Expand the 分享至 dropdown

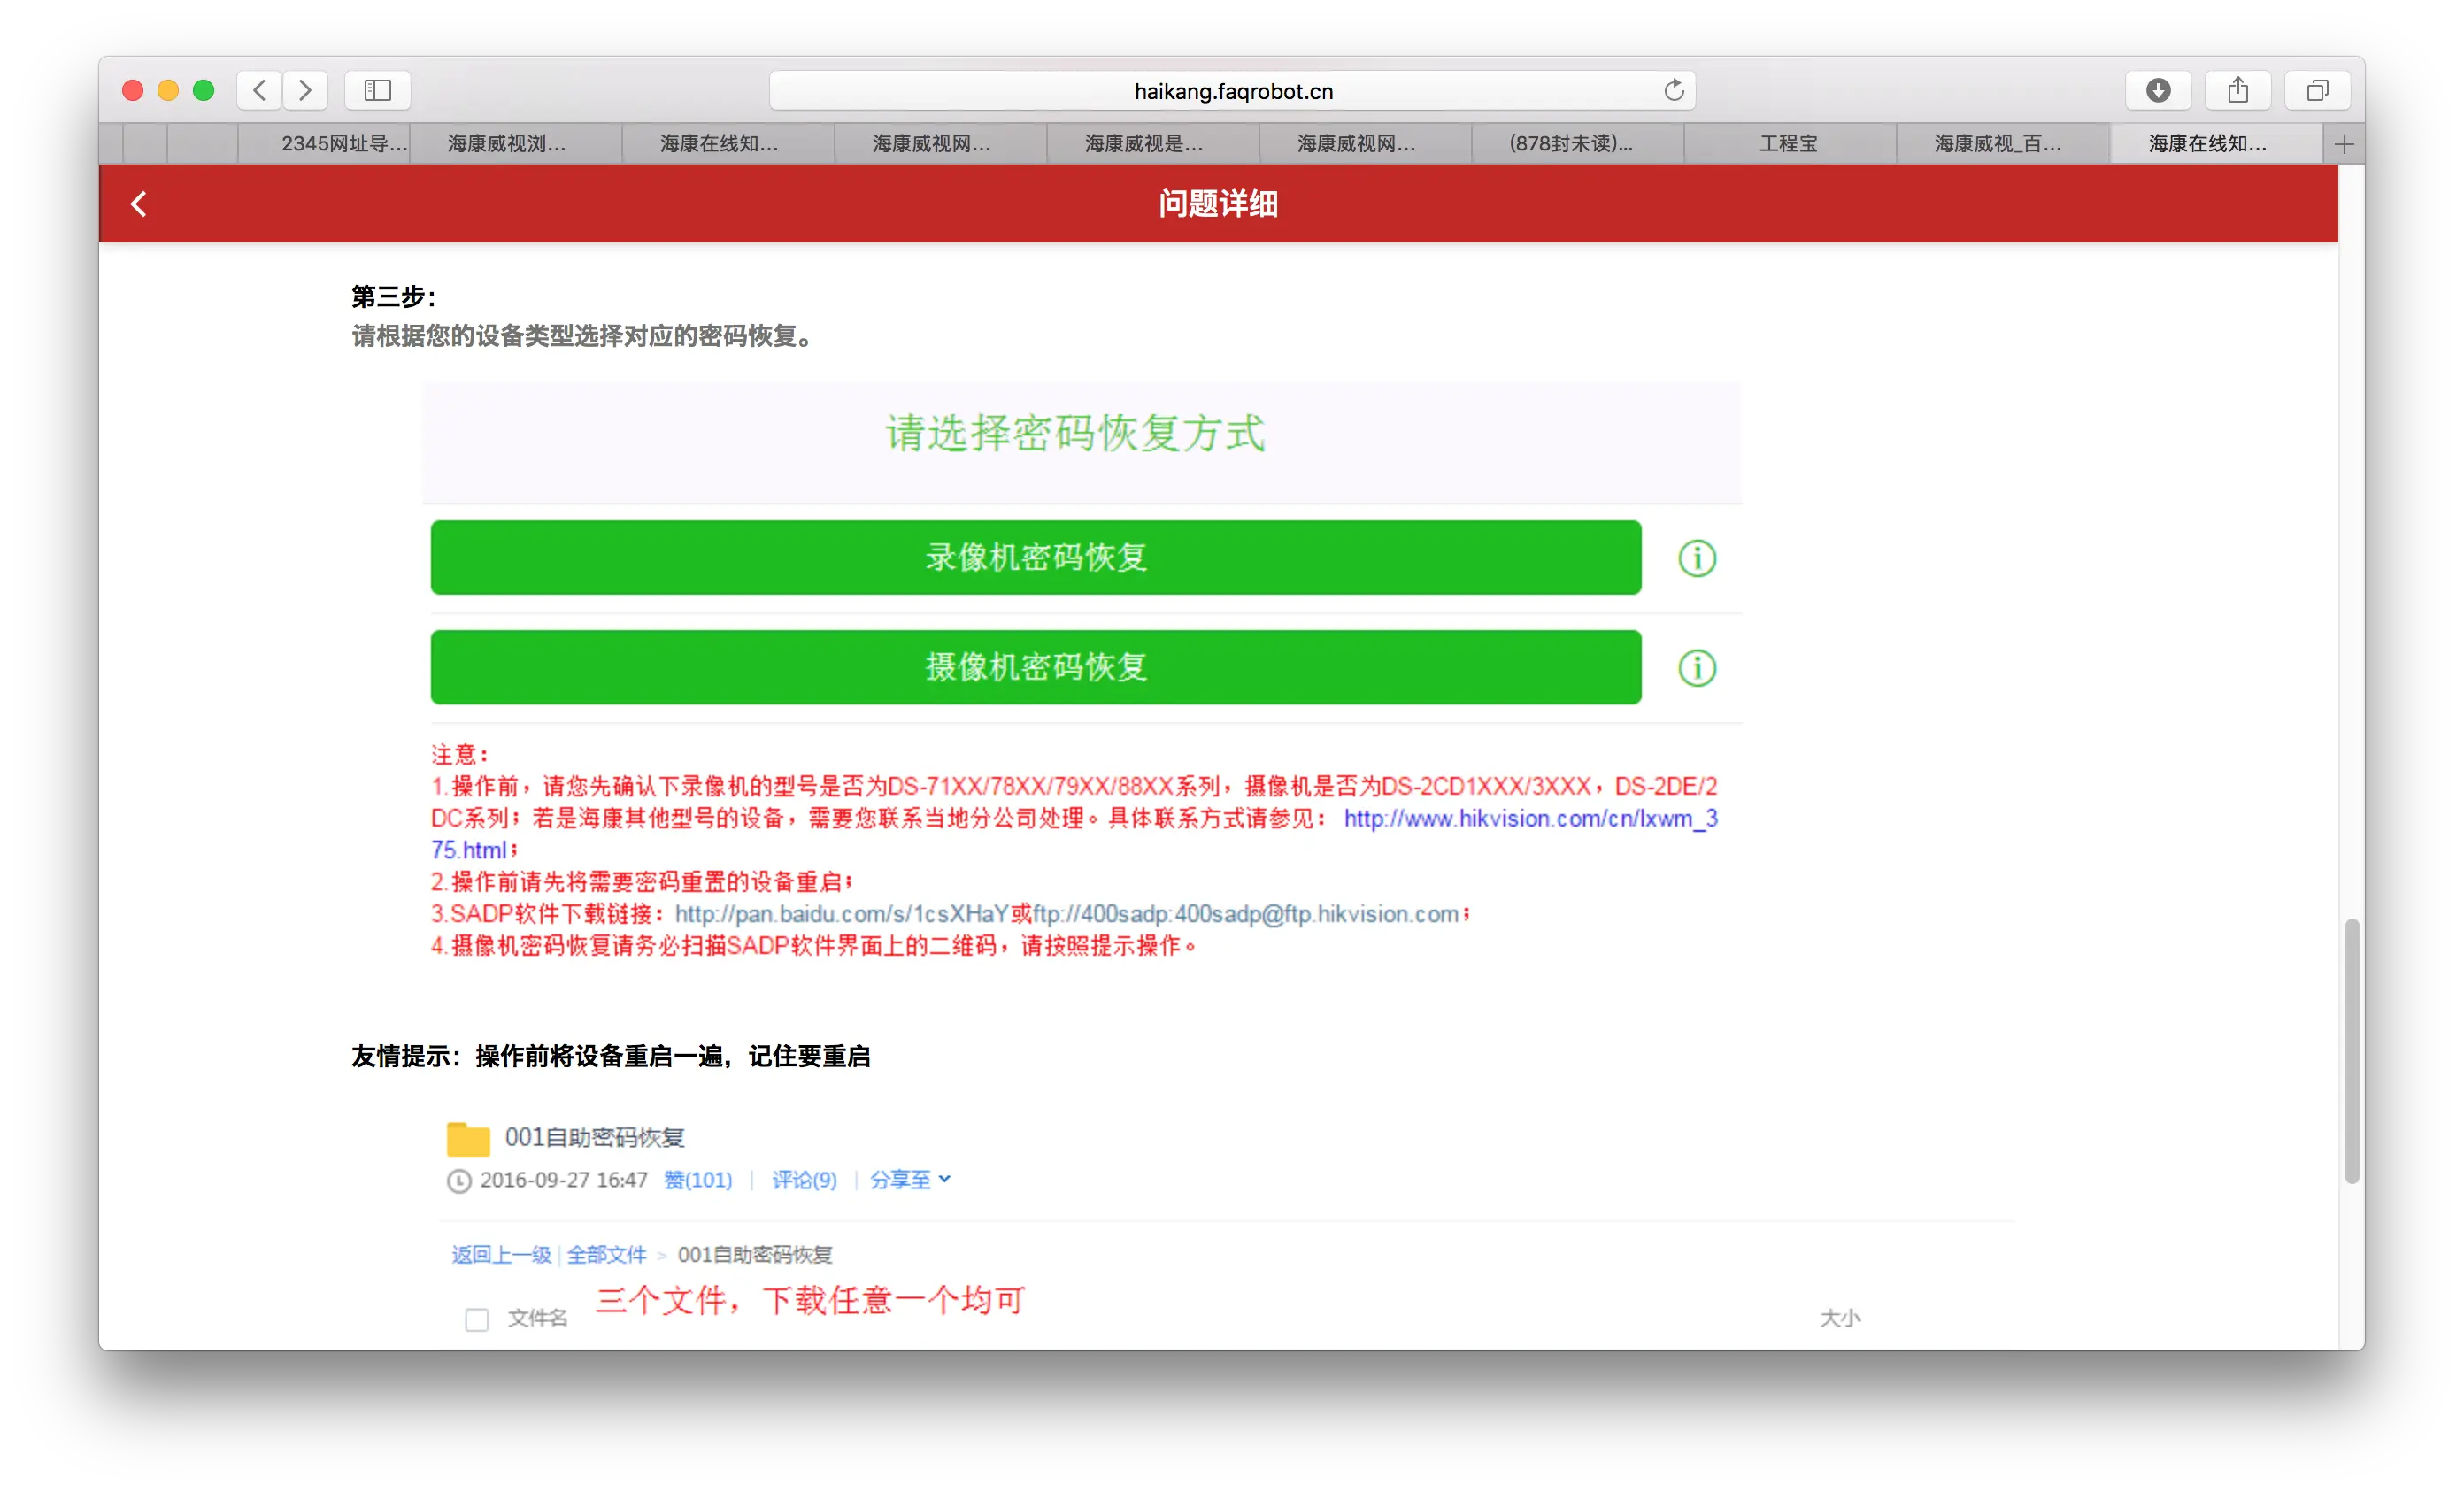point(909,1180)
